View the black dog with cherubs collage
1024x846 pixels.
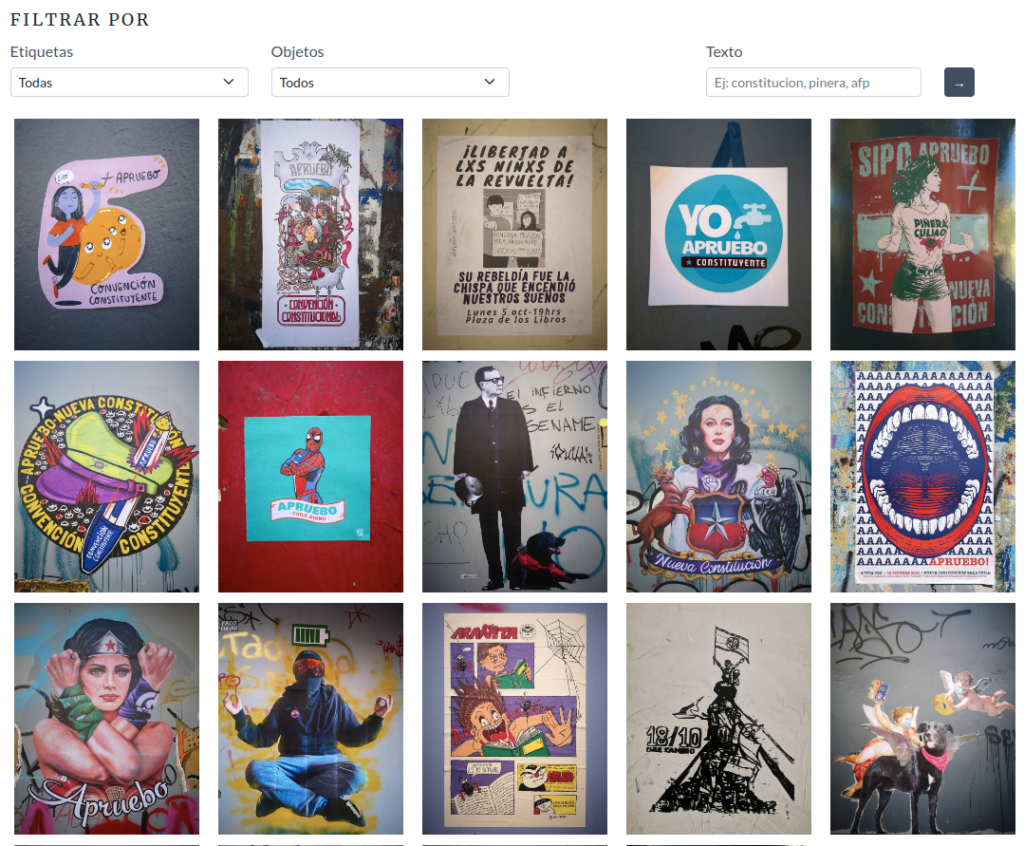pos(922,718)
